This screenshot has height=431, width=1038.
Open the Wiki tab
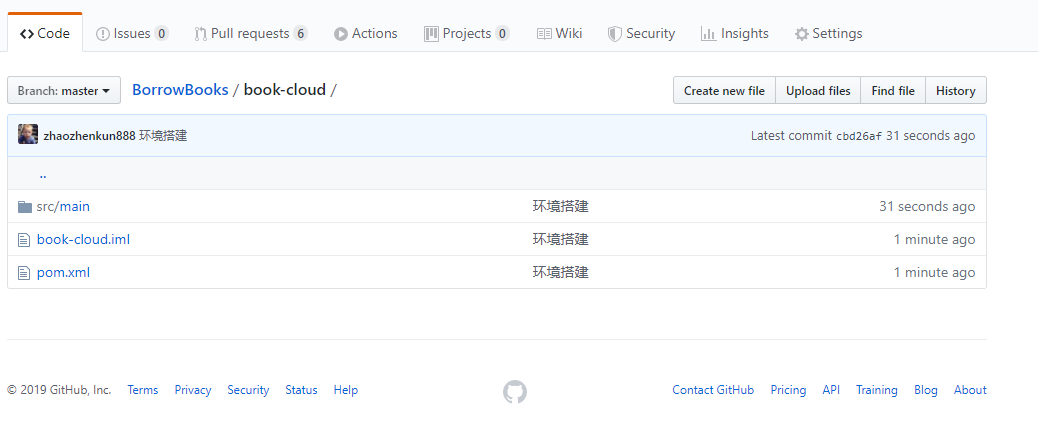(x=559, y=33)
